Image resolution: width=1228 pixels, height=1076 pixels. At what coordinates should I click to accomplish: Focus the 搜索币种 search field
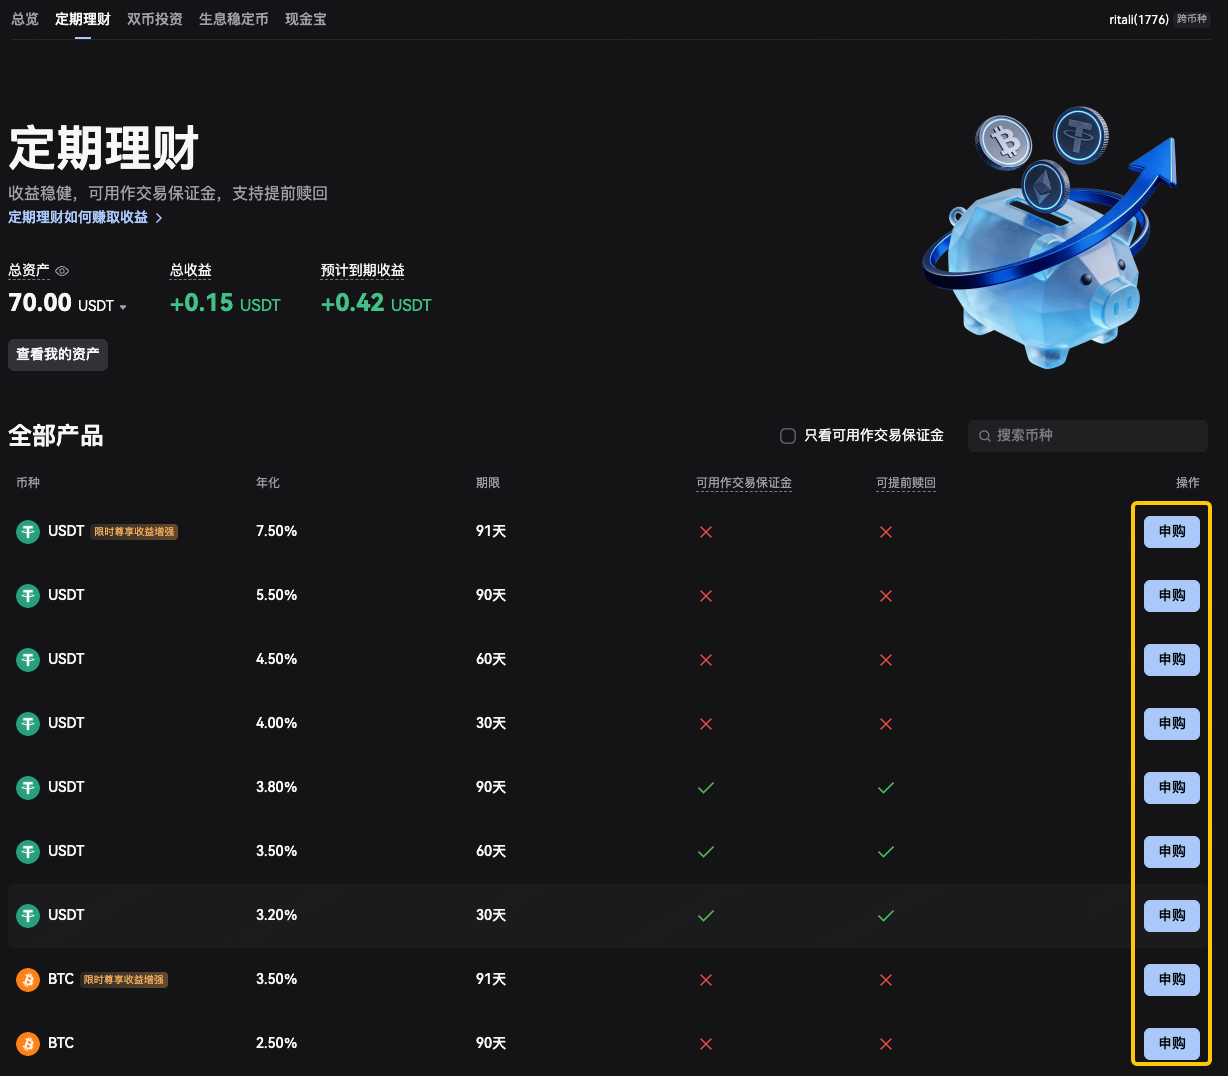click(1088, 436)
